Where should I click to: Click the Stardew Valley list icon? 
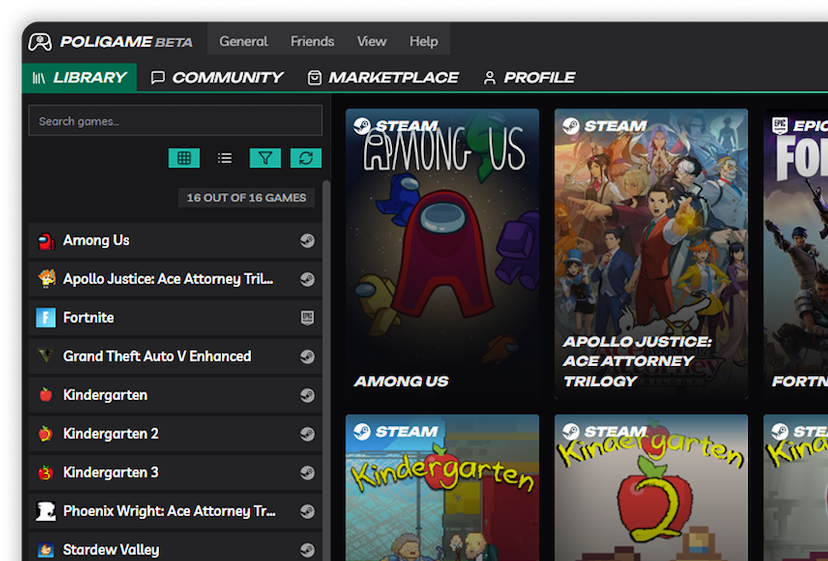pos(46,550)
